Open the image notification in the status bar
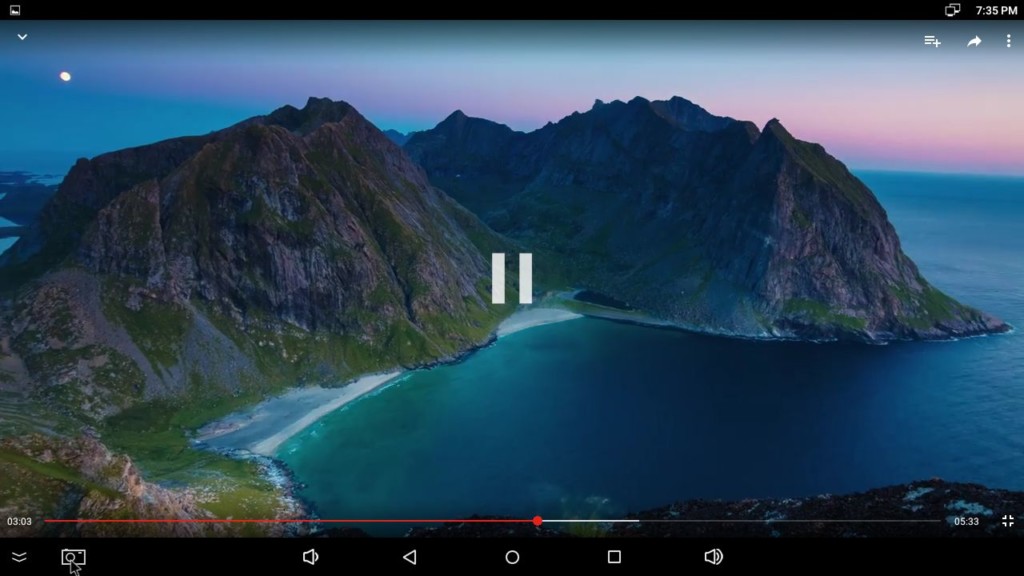This screenshot has width=1024, height=576. point(15,10)
